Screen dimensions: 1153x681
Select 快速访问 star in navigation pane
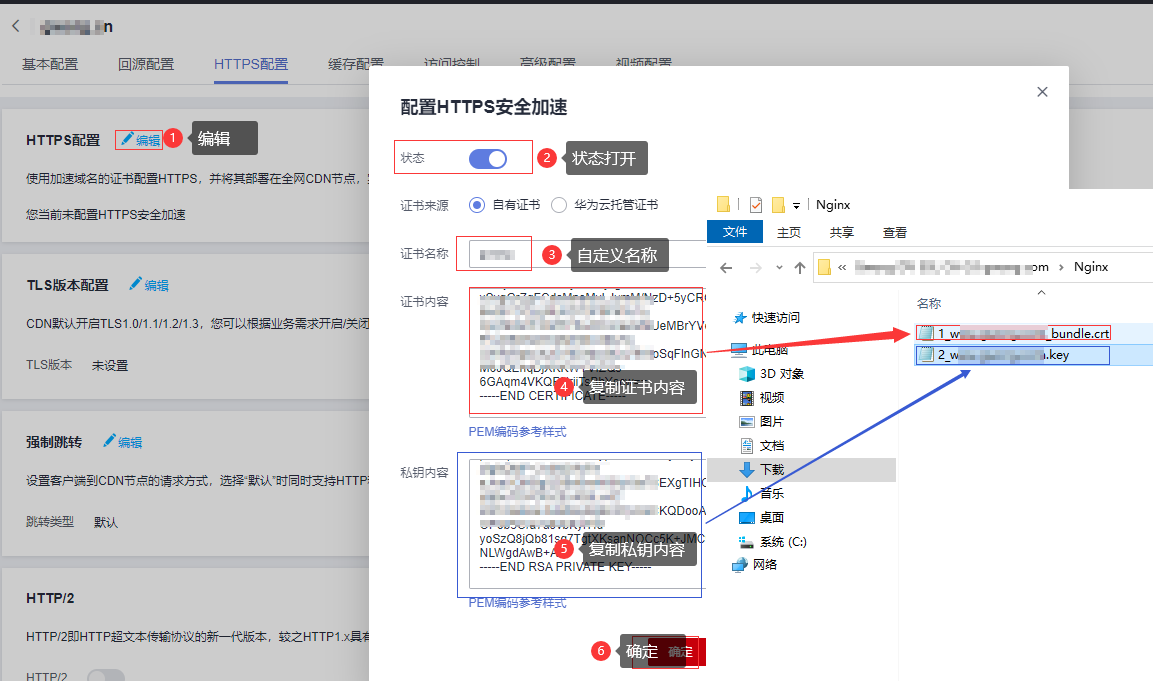[740, 318]
